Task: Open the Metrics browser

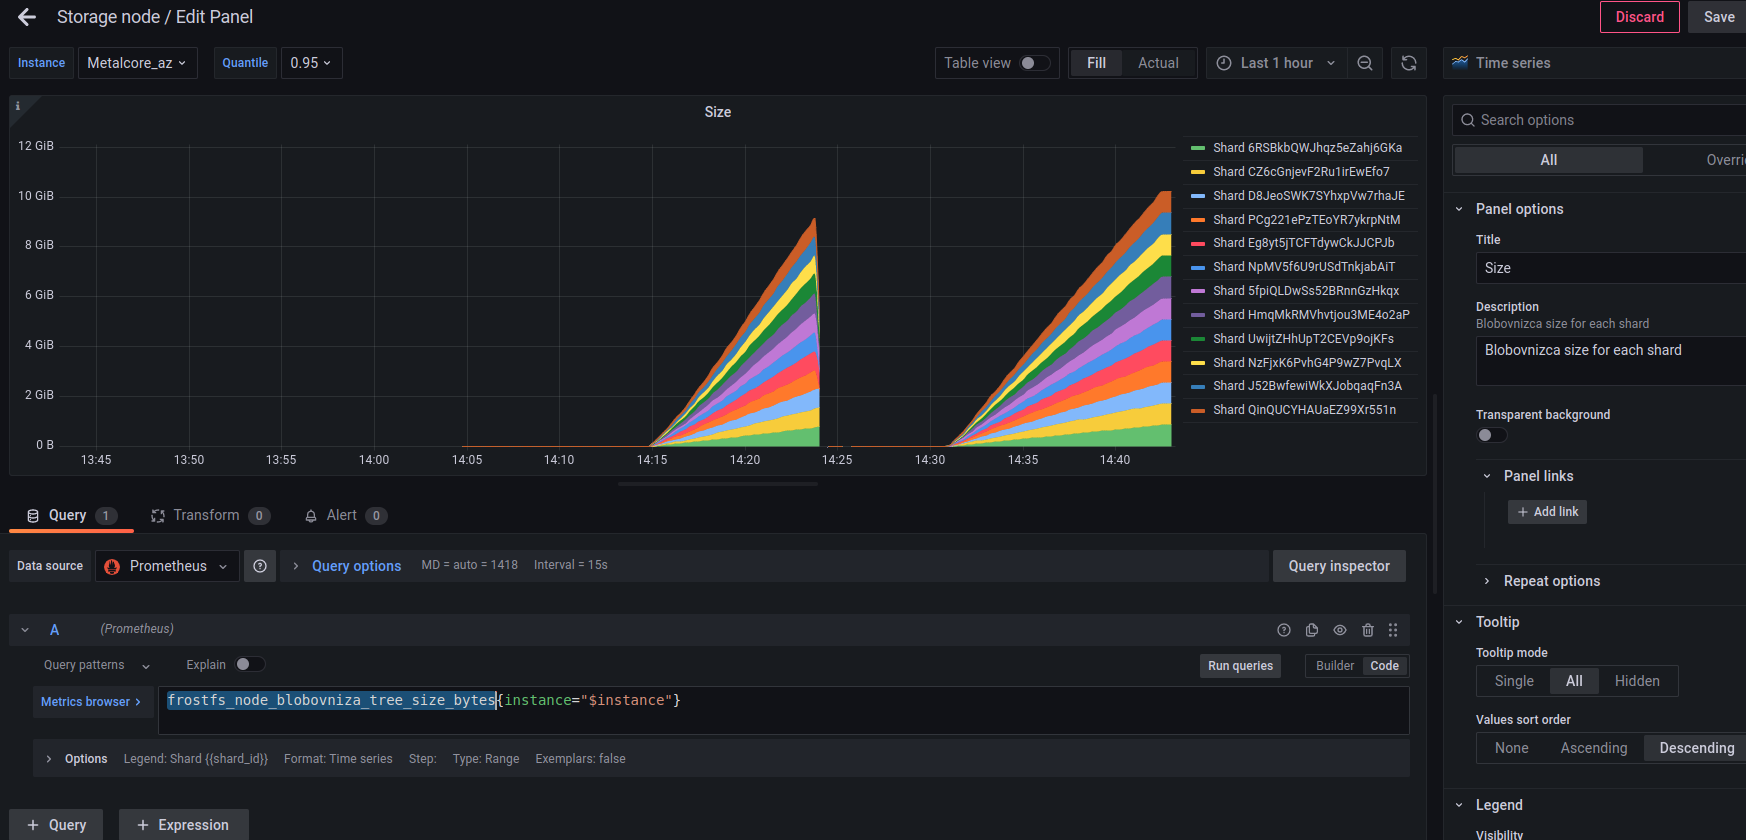Action: click(92, 702)
